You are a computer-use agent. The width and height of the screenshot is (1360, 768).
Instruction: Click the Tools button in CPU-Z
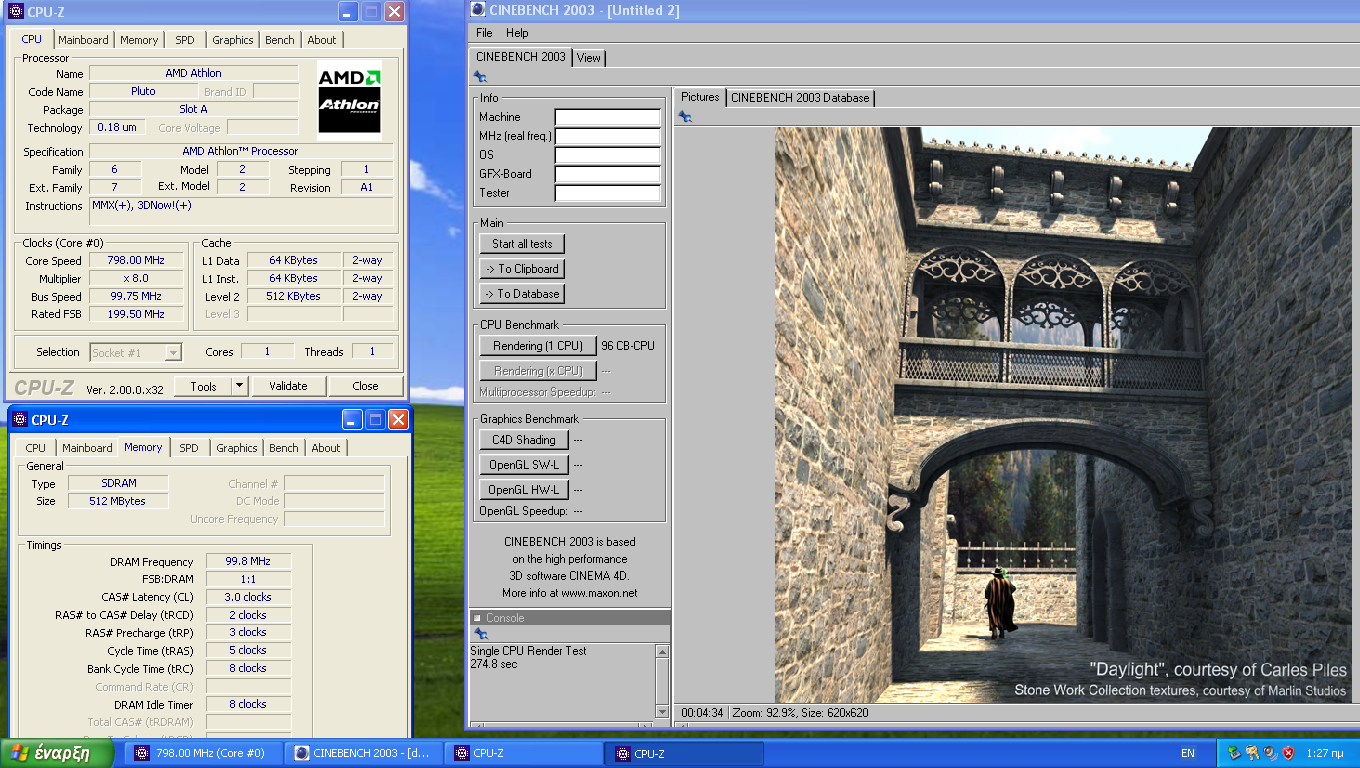coord(203,386)
